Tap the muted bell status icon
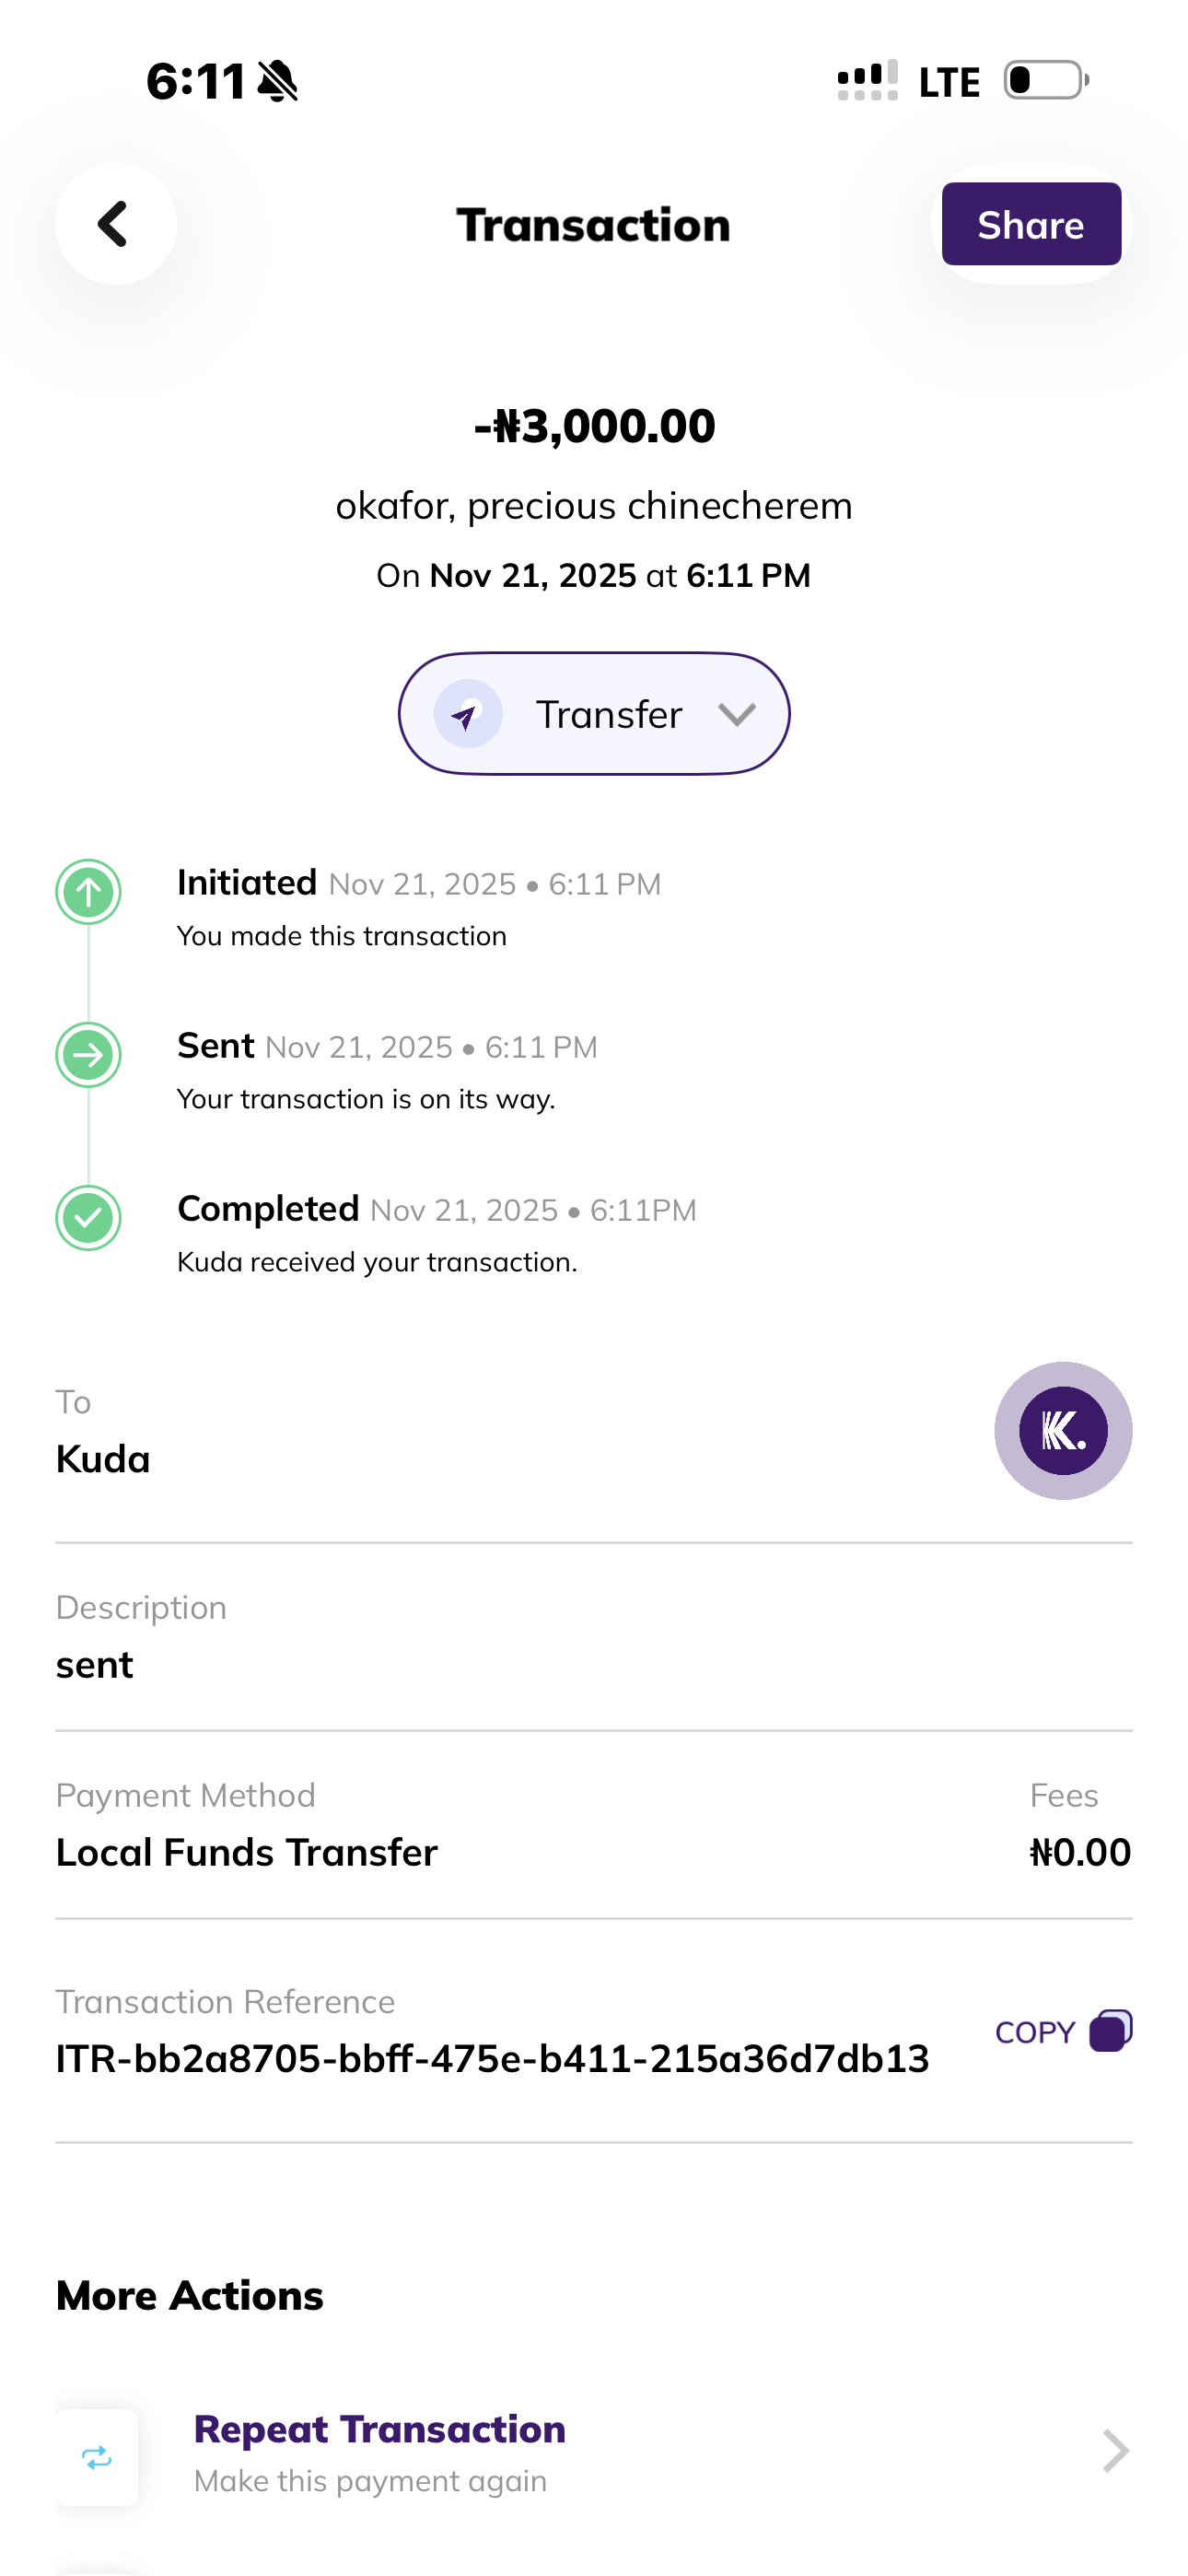 278,81
